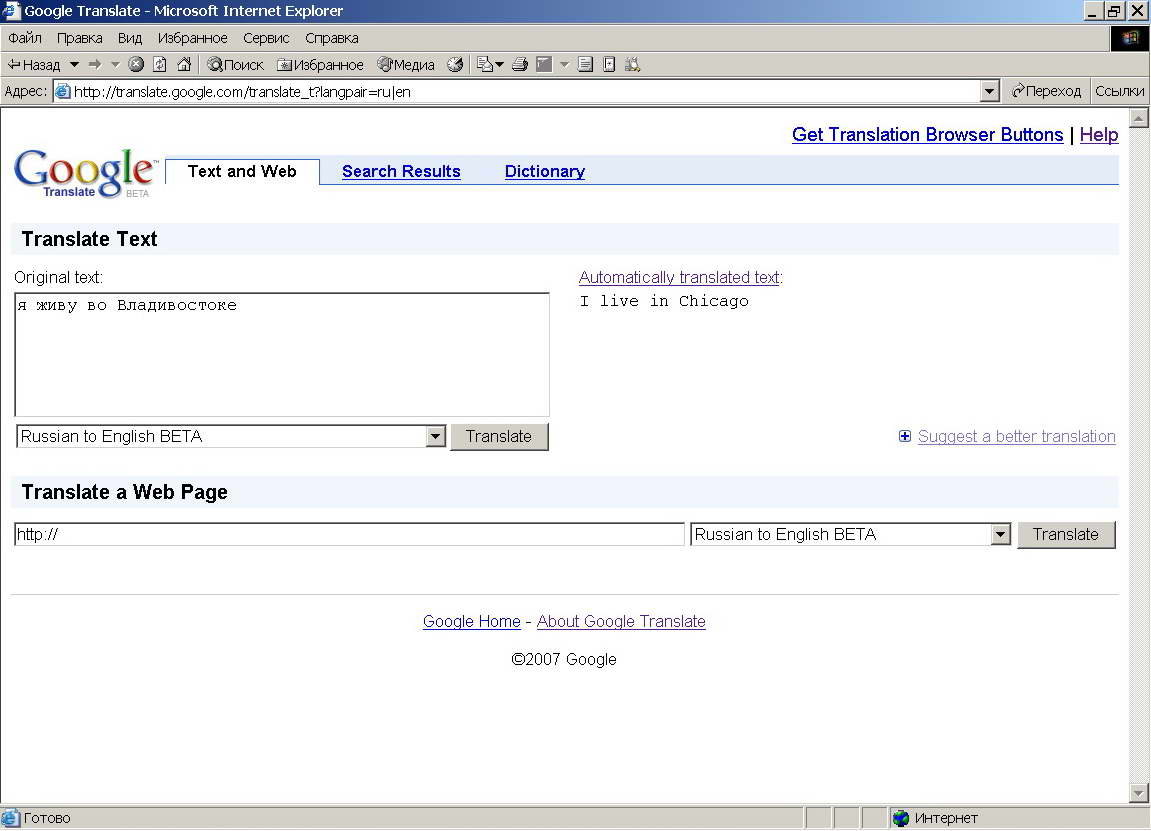Image resolution: width=1151 pixels, height=831 pixels.
Task: Click the page icon in address bar
Action: 63,92
